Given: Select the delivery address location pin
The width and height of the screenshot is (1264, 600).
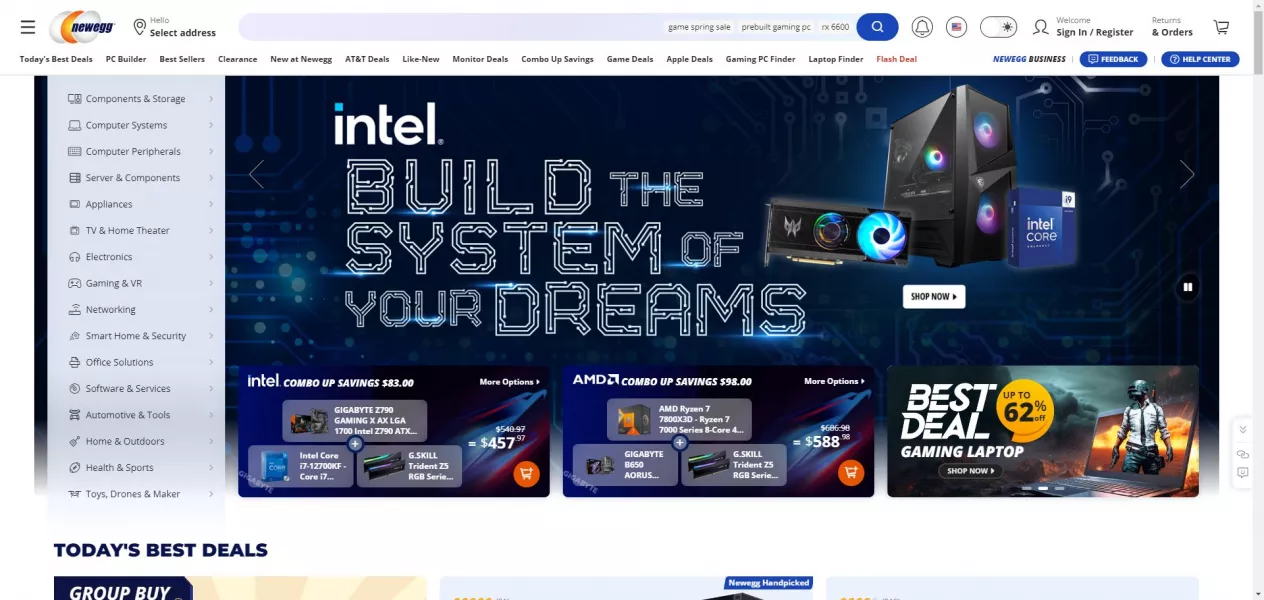Looking at the screenshot, I should 139,27.
